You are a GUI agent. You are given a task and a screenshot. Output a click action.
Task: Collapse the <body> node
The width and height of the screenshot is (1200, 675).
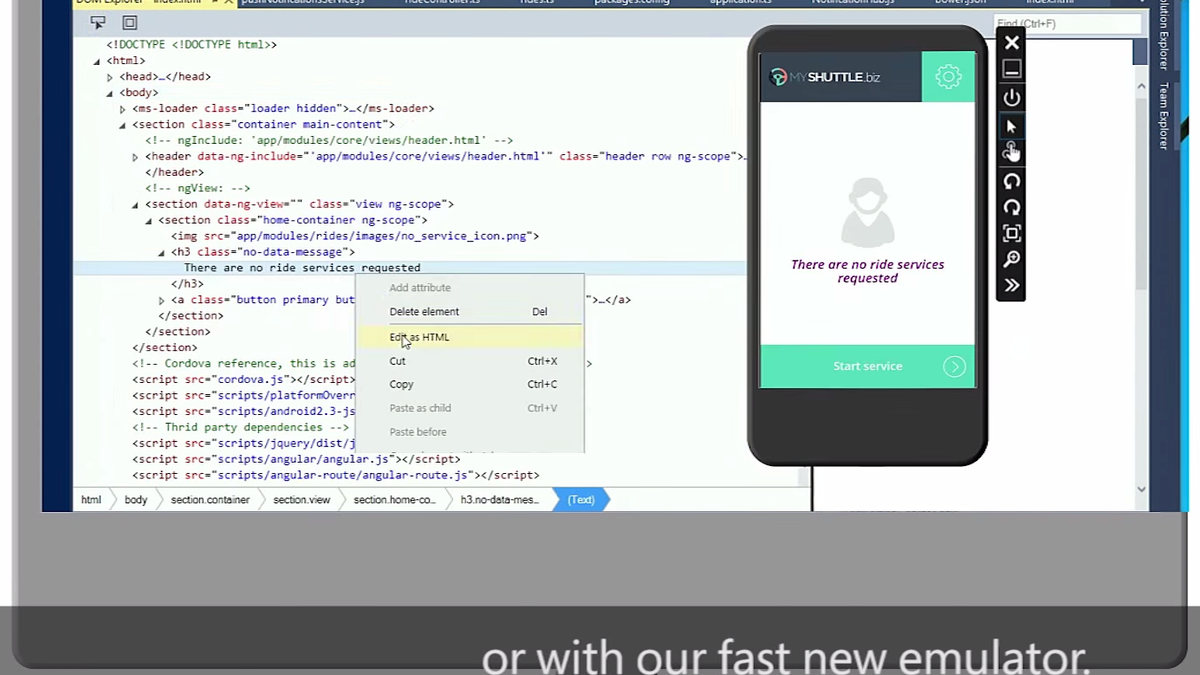click(111, 93)
